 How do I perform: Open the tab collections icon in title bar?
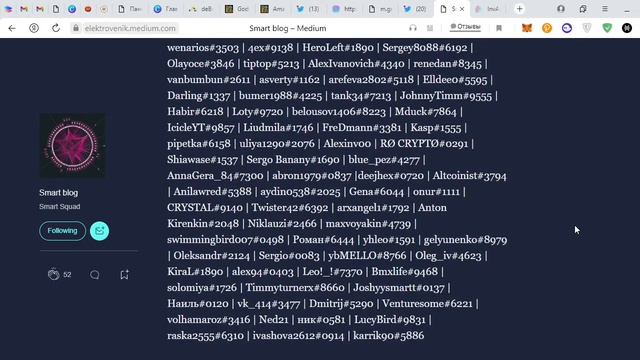click(x=583, y=9)
